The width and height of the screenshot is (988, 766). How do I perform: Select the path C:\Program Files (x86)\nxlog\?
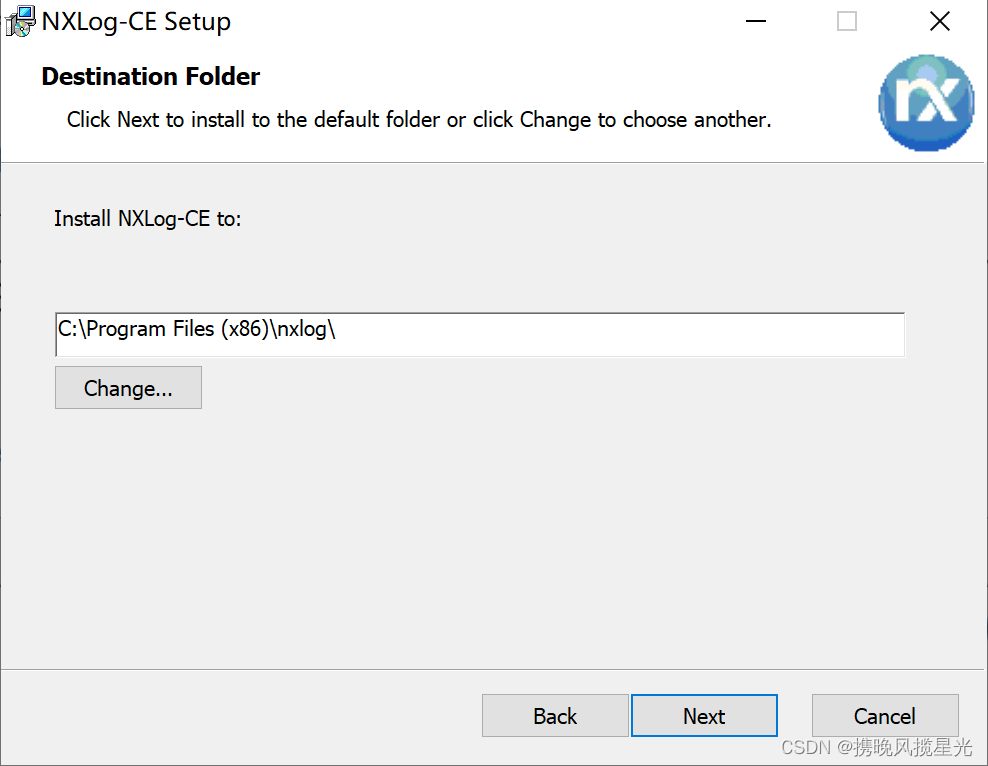pos(194,328)
